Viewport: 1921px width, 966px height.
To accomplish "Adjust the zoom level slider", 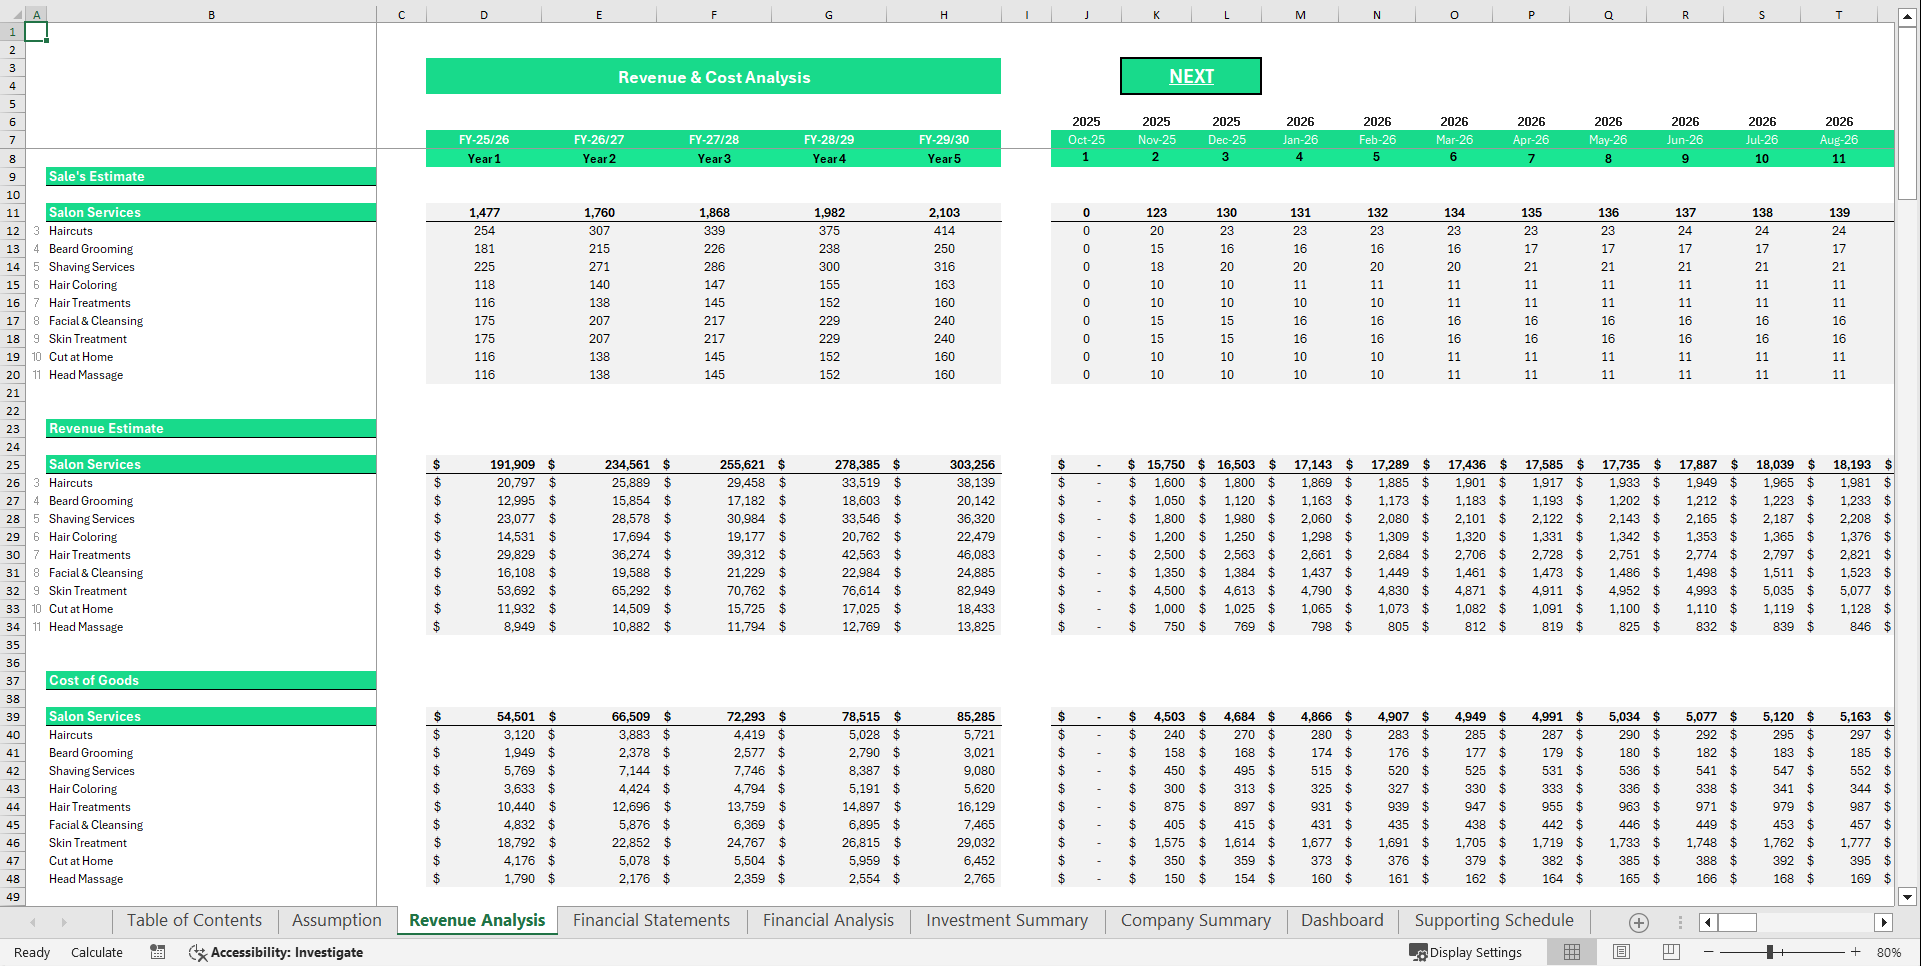I will (x=1770, y=952).
